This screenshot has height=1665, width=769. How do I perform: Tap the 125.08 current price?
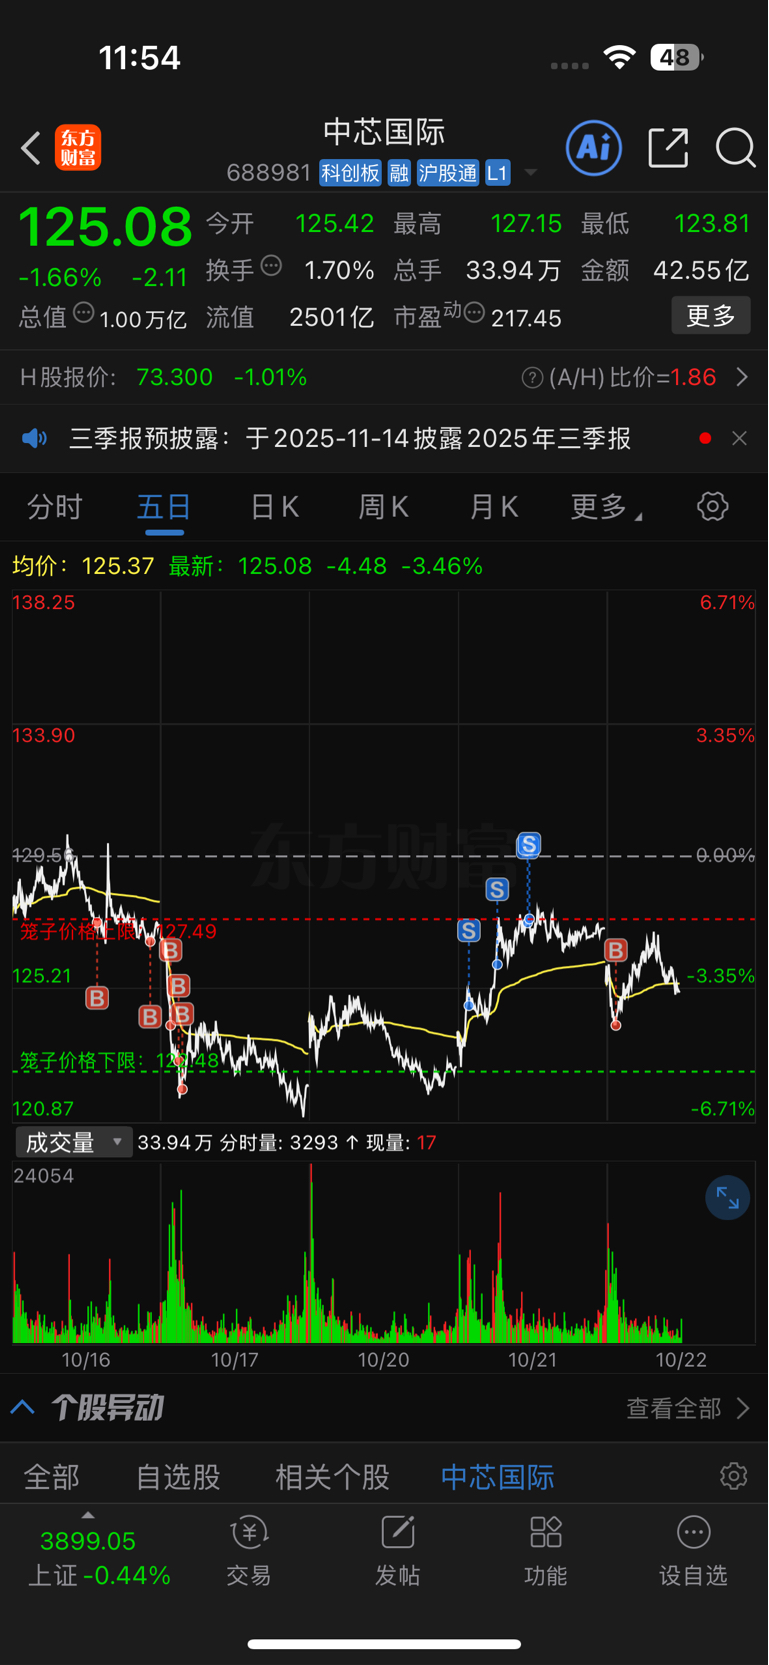coord(105,227)
